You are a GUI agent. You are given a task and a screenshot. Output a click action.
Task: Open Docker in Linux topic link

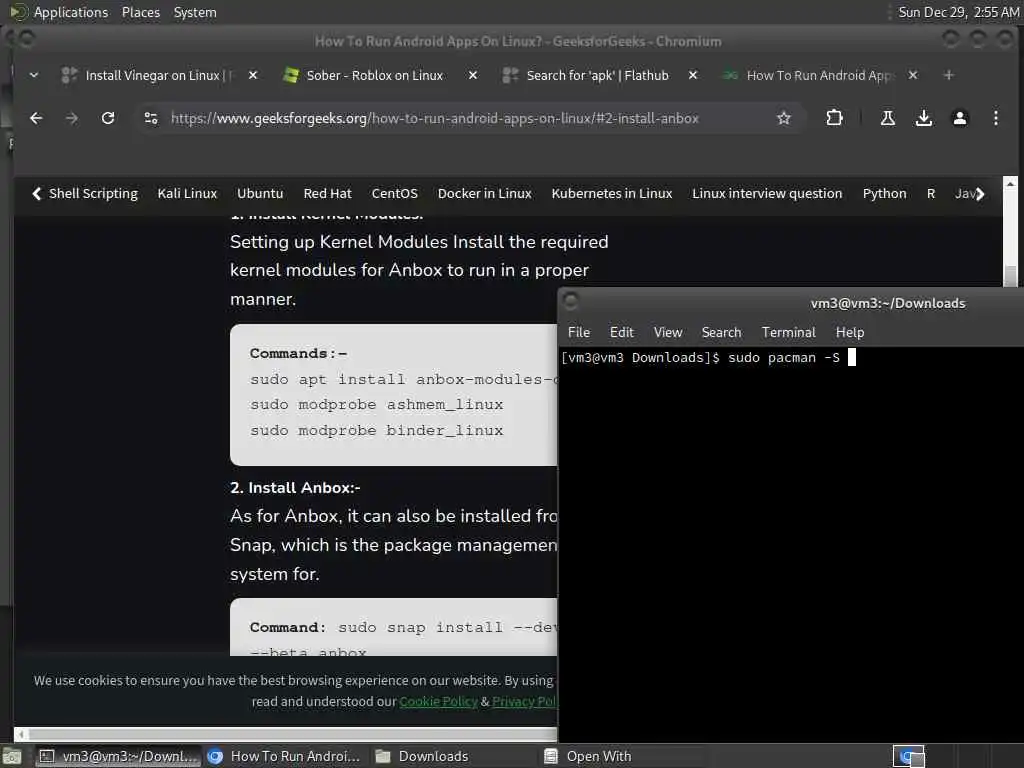tap(485, 193)
